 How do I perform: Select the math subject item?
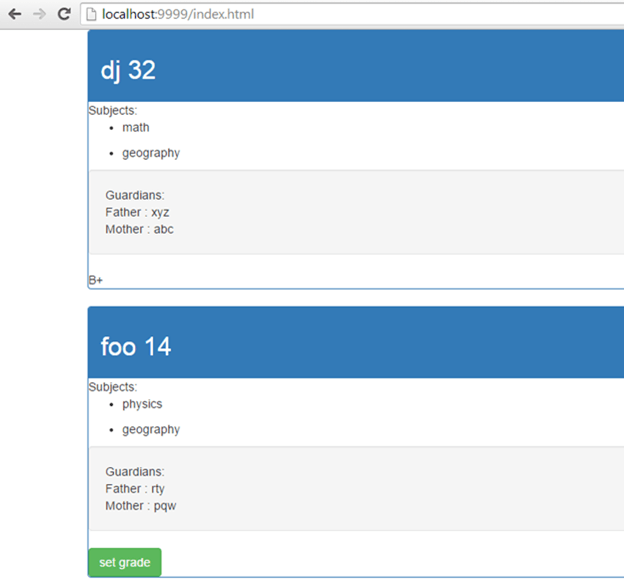point(136,128)
